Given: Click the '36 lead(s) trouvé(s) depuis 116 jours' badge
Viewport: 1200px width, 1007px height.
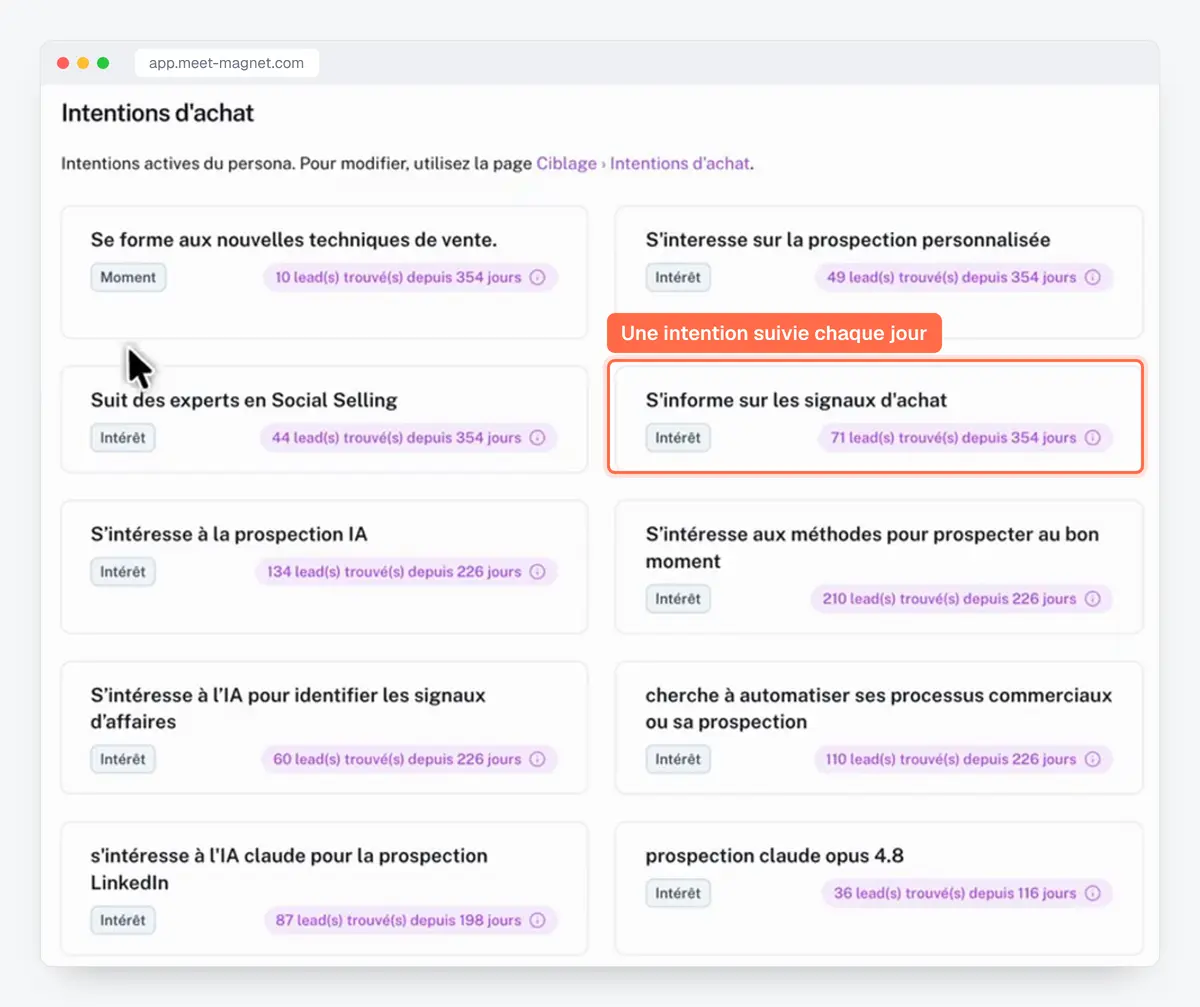Looking at the screenshot, I should point(967,893).
